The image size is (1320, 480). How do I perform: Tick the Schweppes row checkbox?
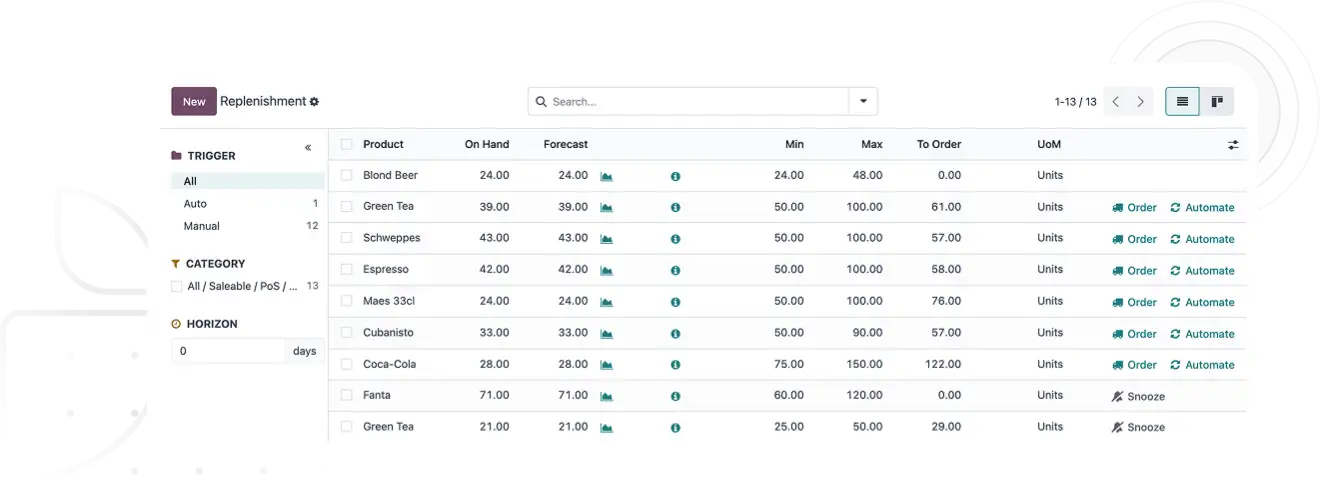[x=346, y=238]
